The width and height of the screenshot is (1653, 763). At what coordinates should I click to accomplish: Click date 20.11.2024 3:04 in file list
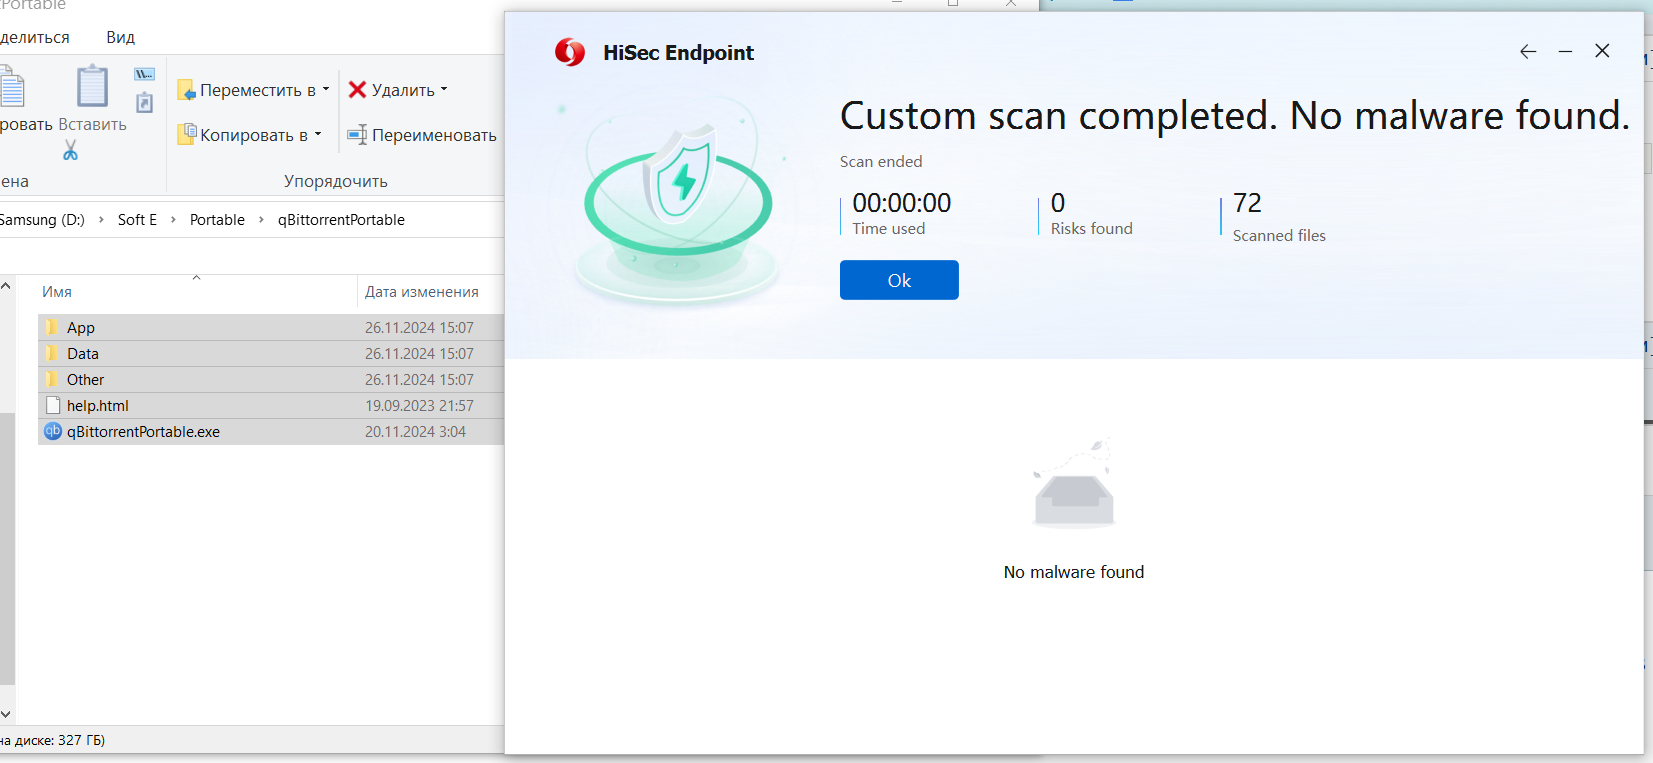tap(415, 432)
